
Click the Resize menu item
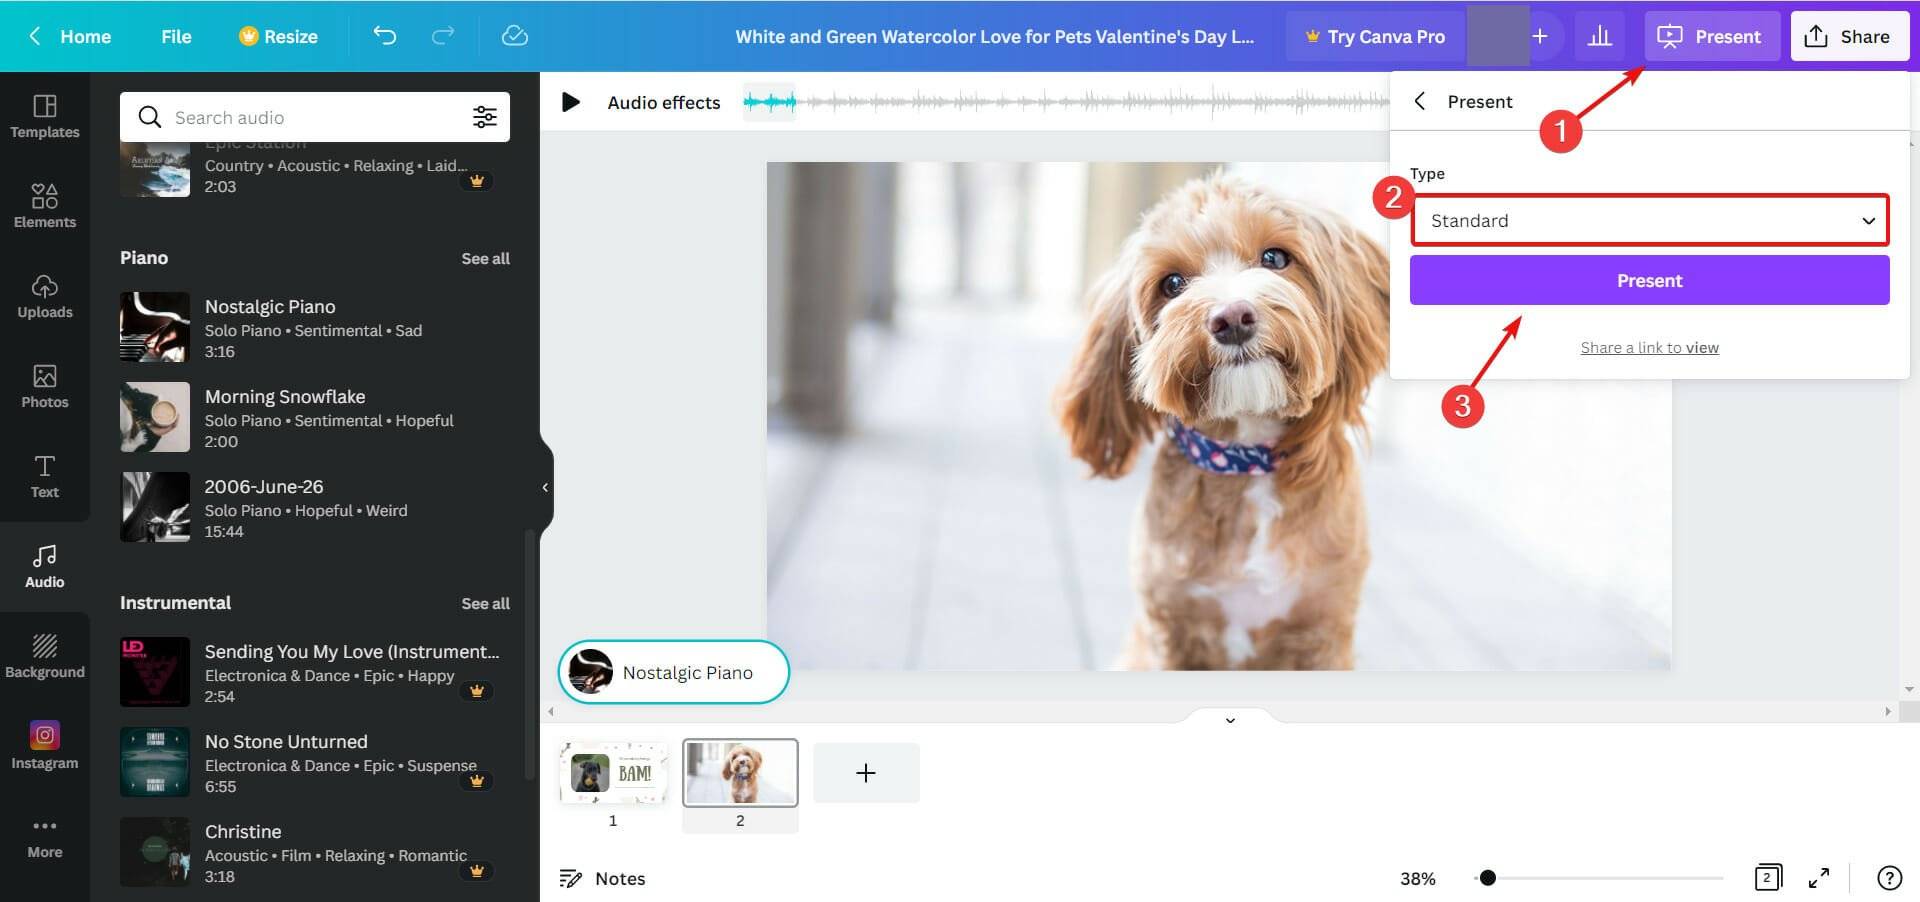(280, 36)
